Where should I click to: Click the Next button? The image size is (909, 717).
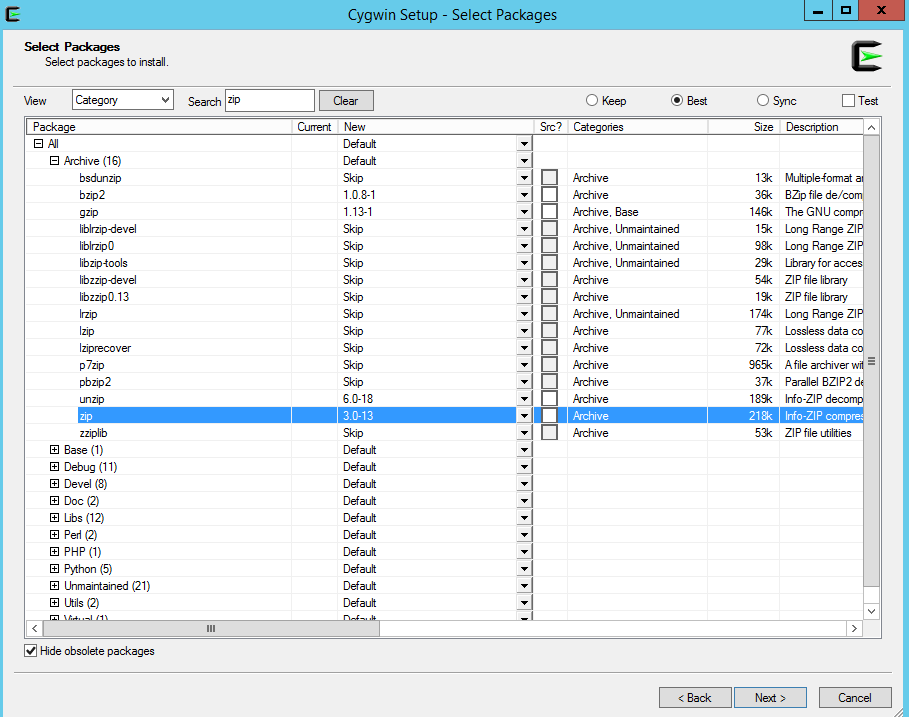click(770, 697)
